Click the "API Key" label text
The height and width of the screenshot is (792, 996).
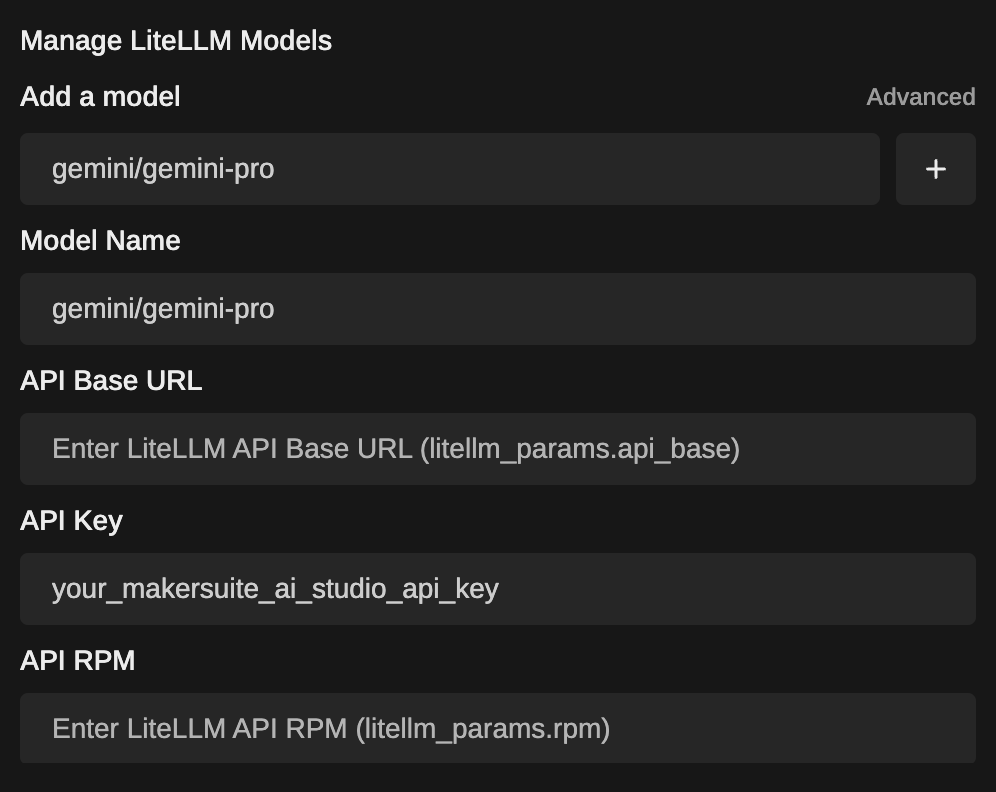(71, 521)
